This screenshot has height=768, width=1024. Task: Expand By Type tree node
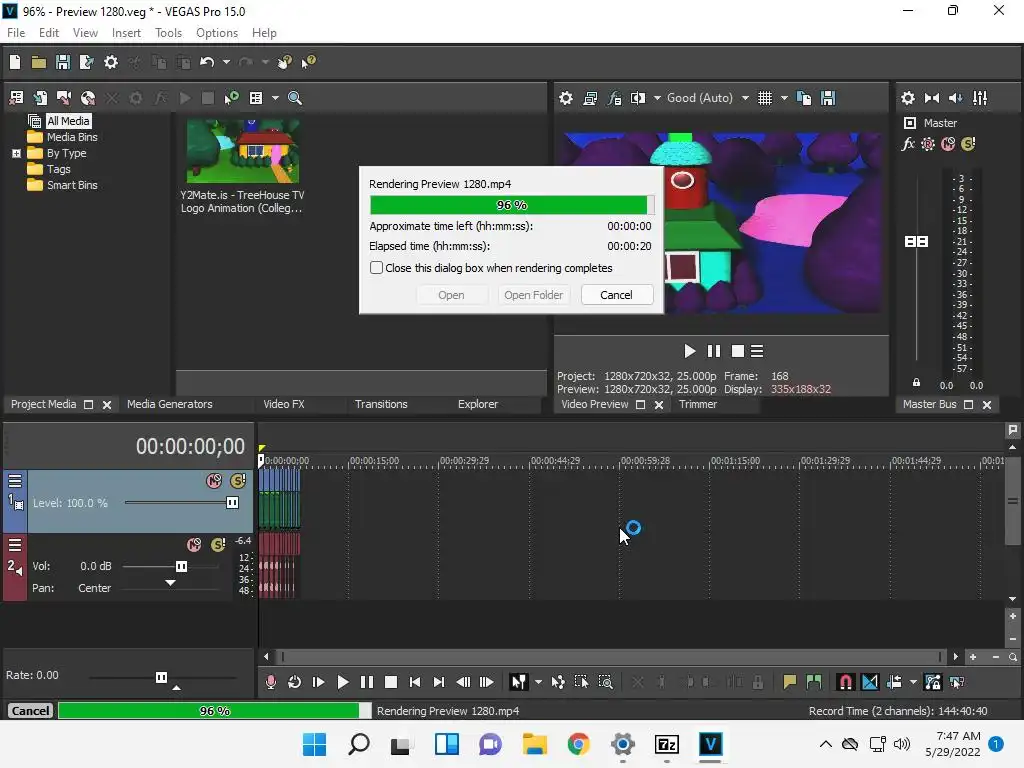coord(16,153)
